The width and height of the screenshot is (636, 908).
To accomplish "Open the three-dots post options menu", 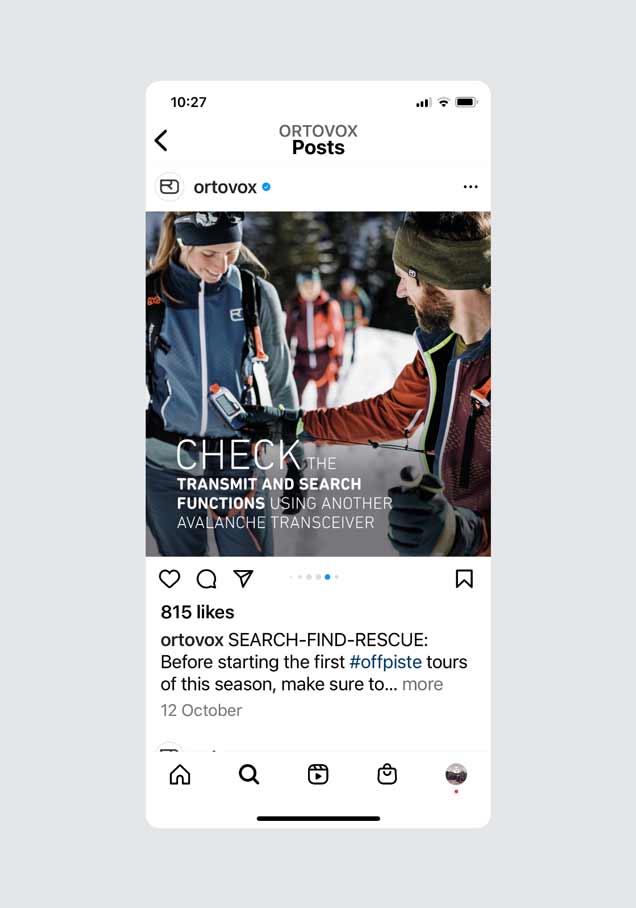I will pos(470,186).
